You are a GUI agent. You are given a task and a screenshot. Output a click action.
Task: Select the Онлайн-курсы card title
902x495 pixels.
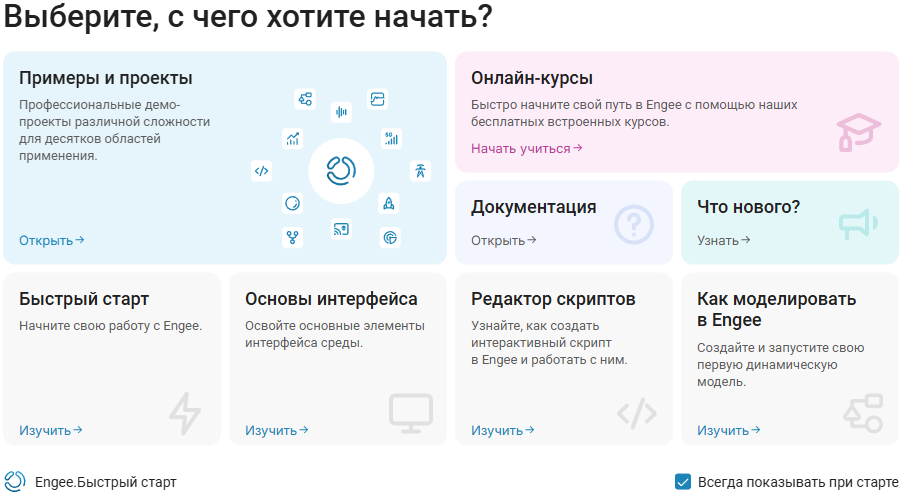click(532, 78)
